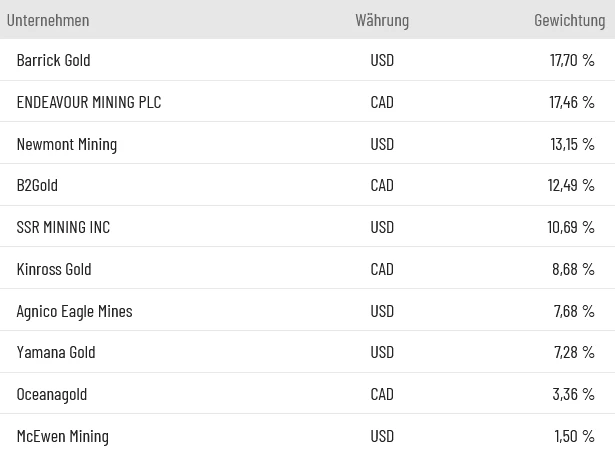Select the Gewichtung column header
The width and height of the screenshot is (615, 451).
coord(570,20)
